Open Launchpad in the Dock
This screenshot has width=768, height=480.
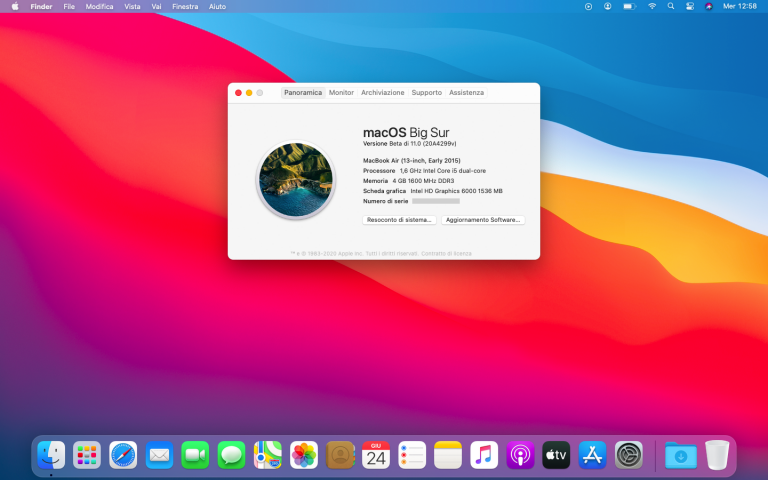(x=87, y=455)
